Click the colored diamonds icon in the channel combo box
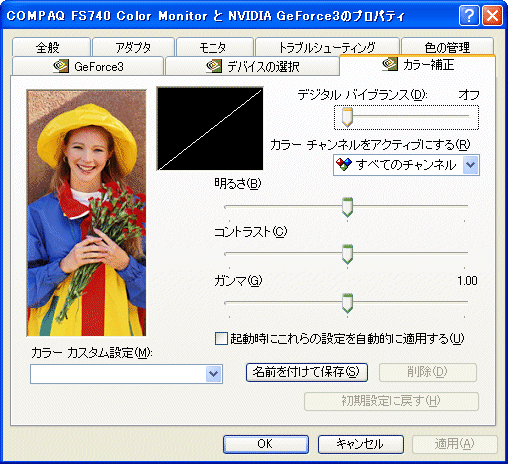 point(344,164)
